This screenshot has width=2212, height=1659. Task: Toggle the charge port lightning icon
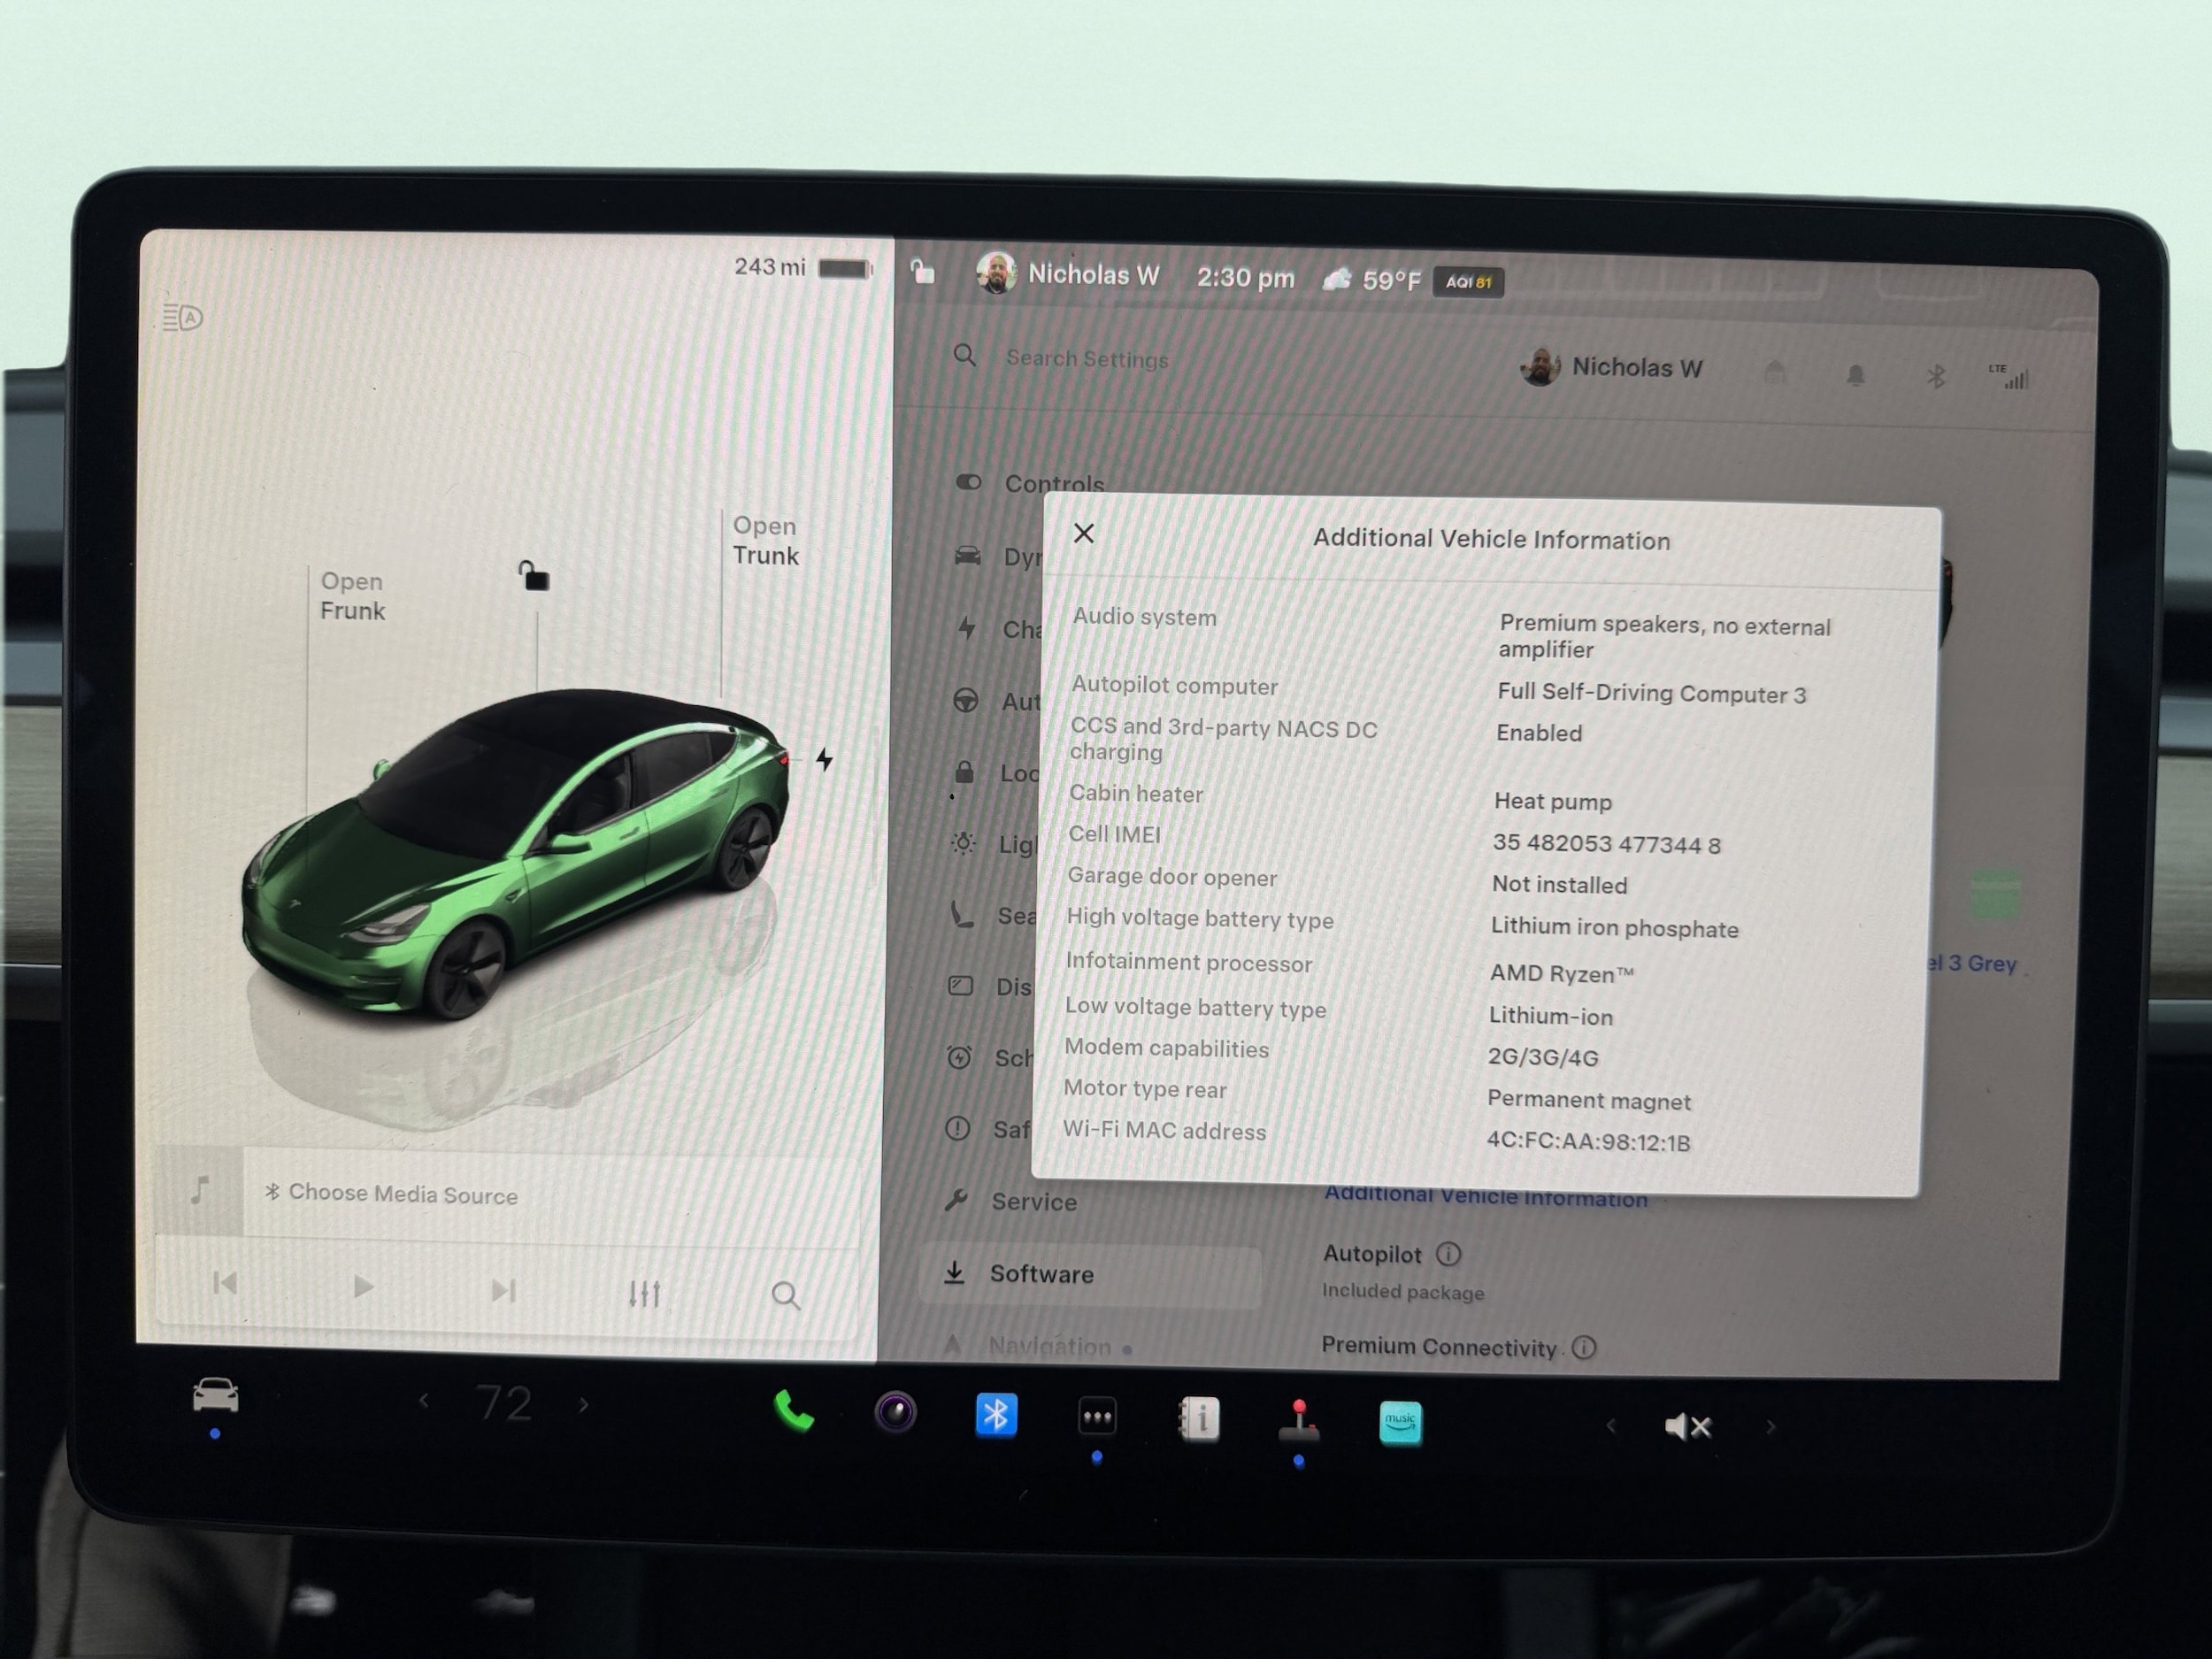coord(824,759)
